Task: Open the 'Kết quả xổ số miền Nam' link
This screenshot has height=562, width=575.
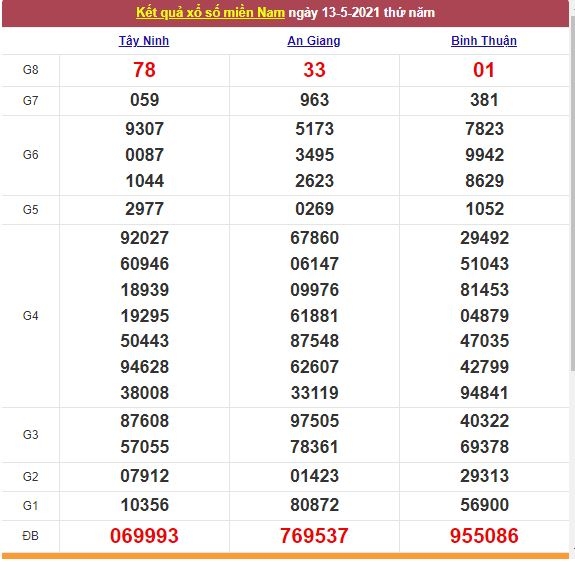Action: 210,13
